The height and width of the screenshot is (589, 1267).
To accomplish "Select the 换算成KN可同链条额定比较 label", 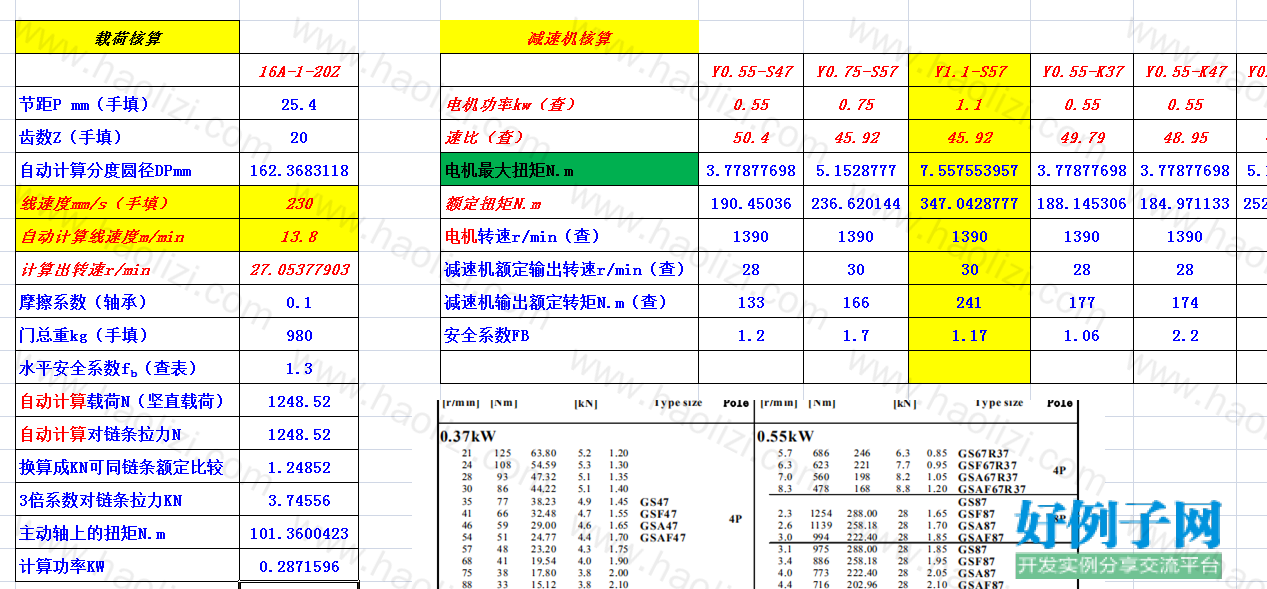I will click(x=127, y=467).
